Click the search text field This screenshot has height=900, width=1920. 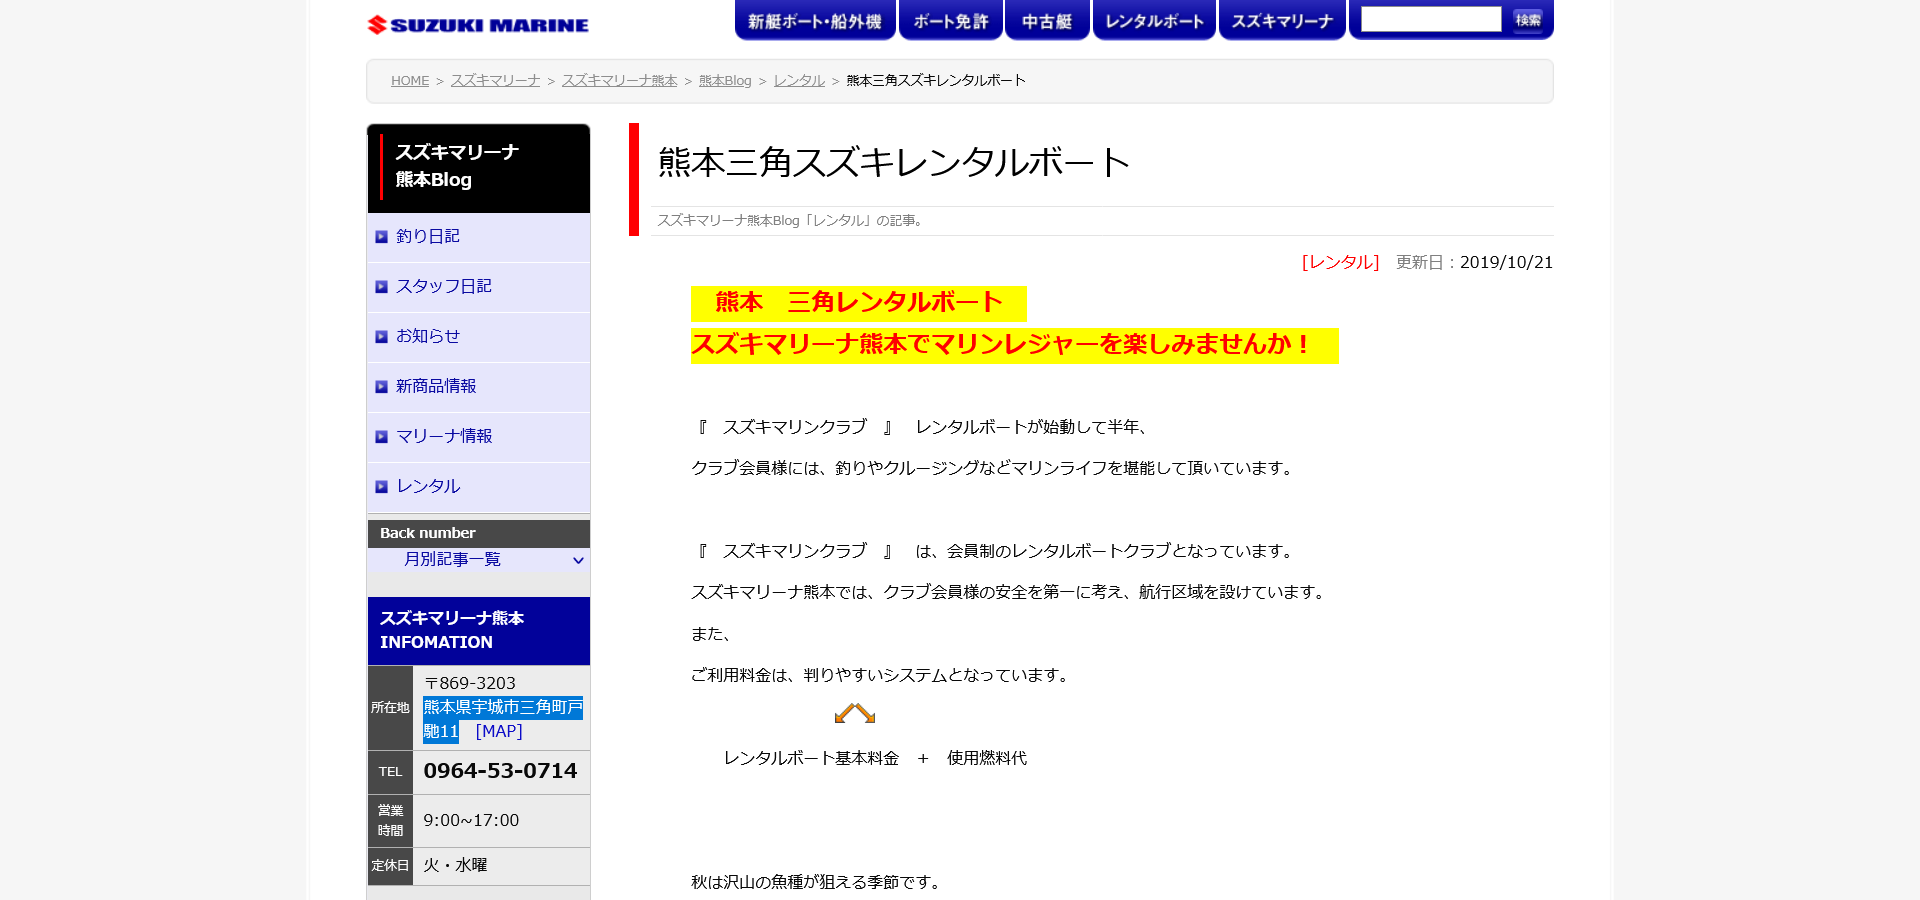pyautogui.click(x=1431, y=19)
